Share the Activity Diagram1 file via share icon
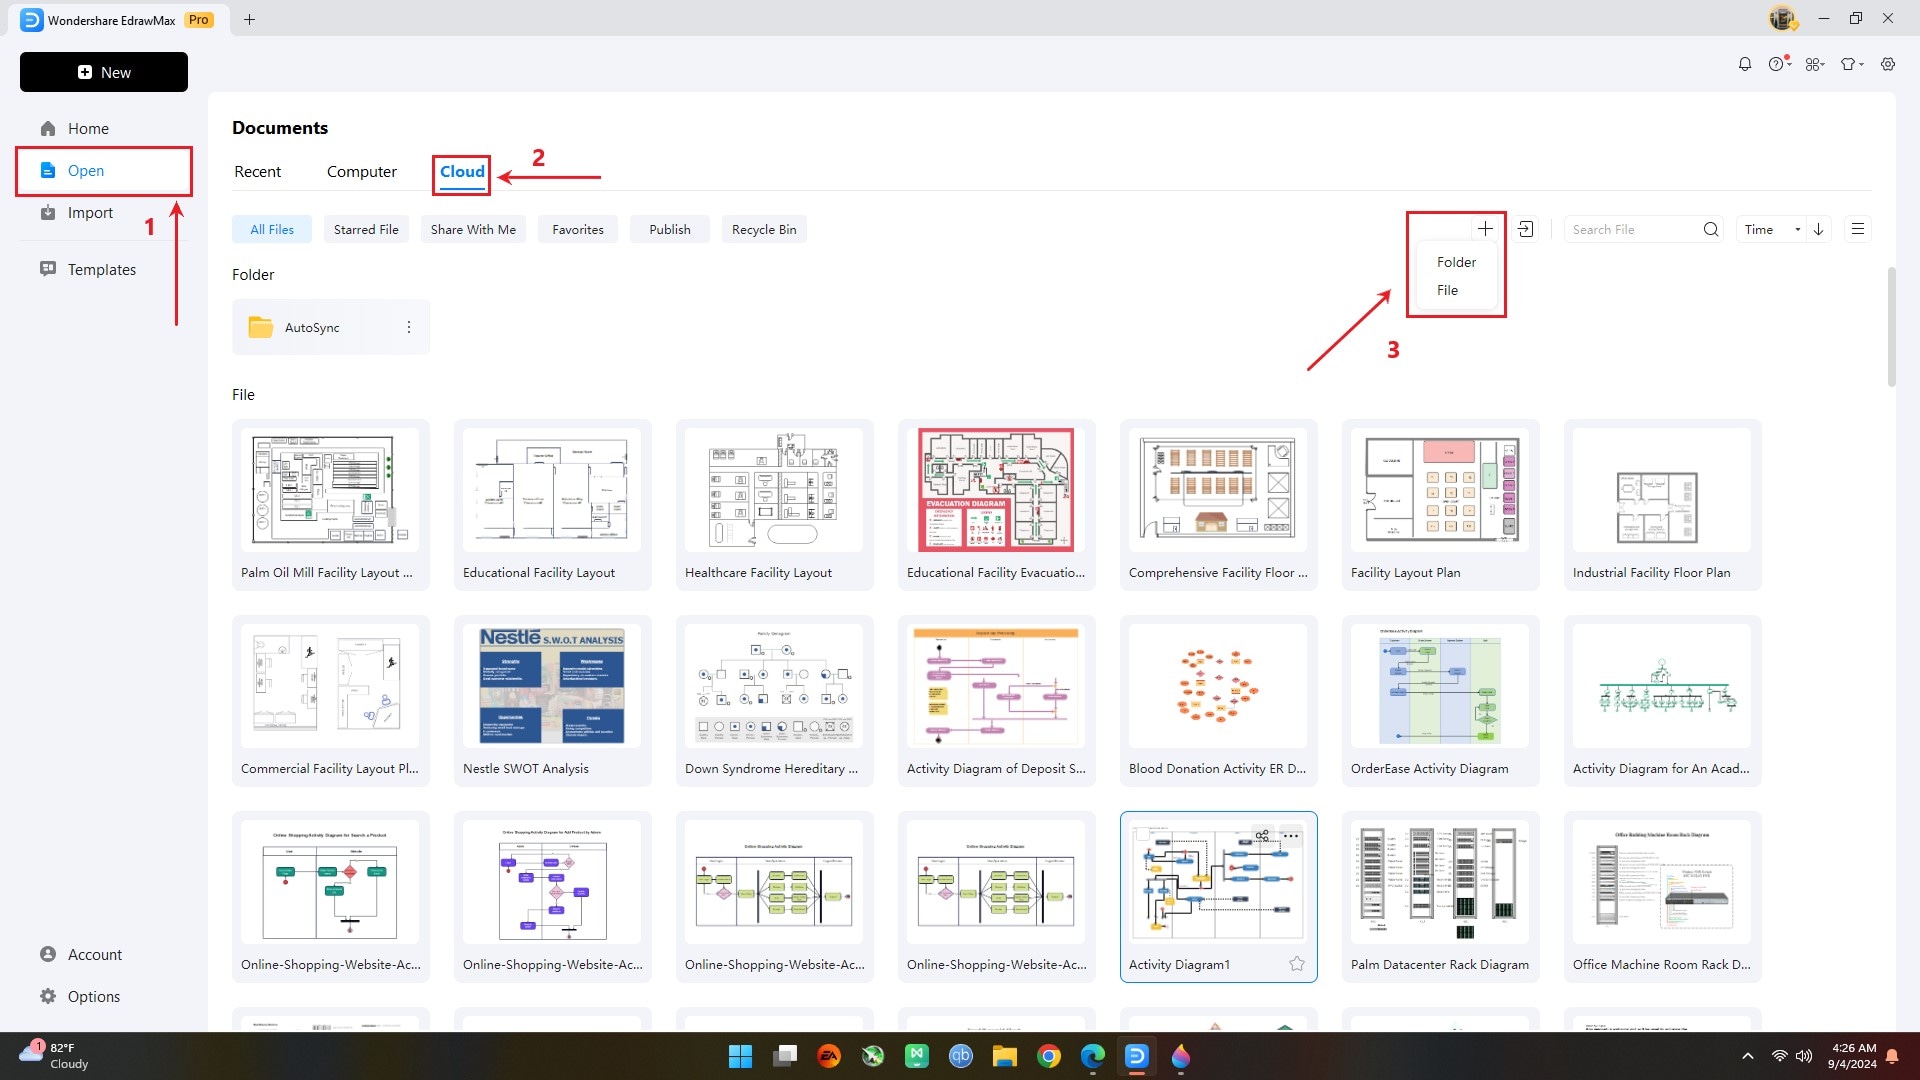 click(1262, 836)
